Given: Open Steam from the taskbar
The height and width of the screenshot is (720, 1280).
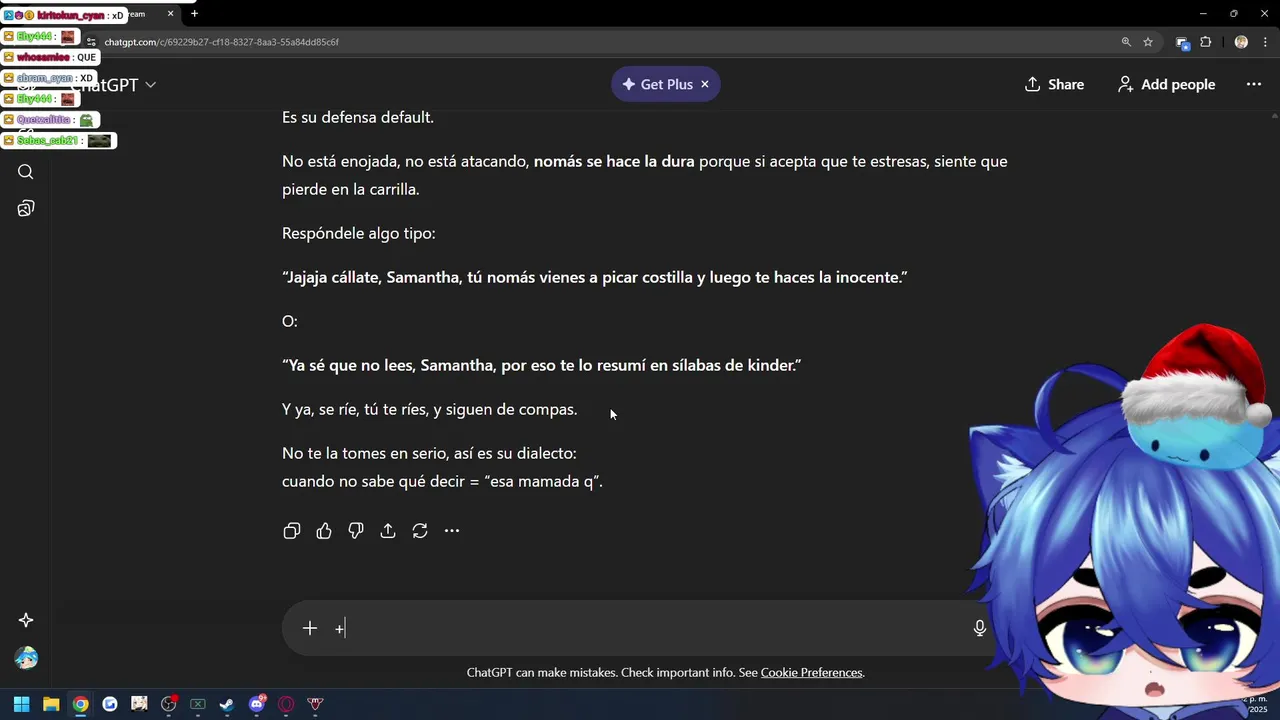Looking at the screenshot, I should coord(227,704).
